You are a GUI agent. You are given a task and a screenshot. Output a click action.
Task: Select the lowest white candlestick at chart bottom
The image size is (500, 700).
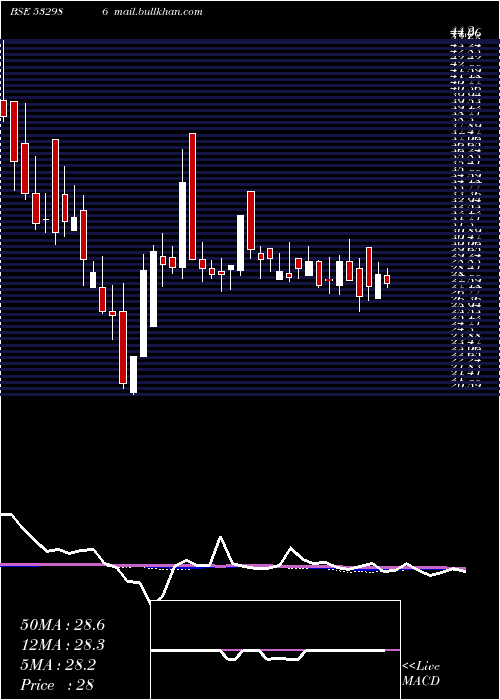click(x=133, y=375)
